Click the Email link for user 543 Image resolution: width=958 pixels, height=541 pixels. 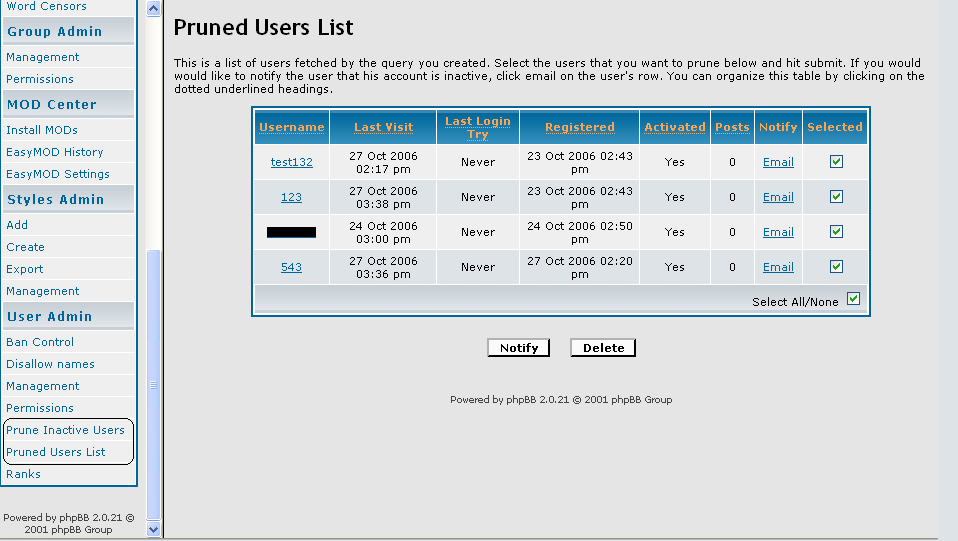[x=778, y=267]
